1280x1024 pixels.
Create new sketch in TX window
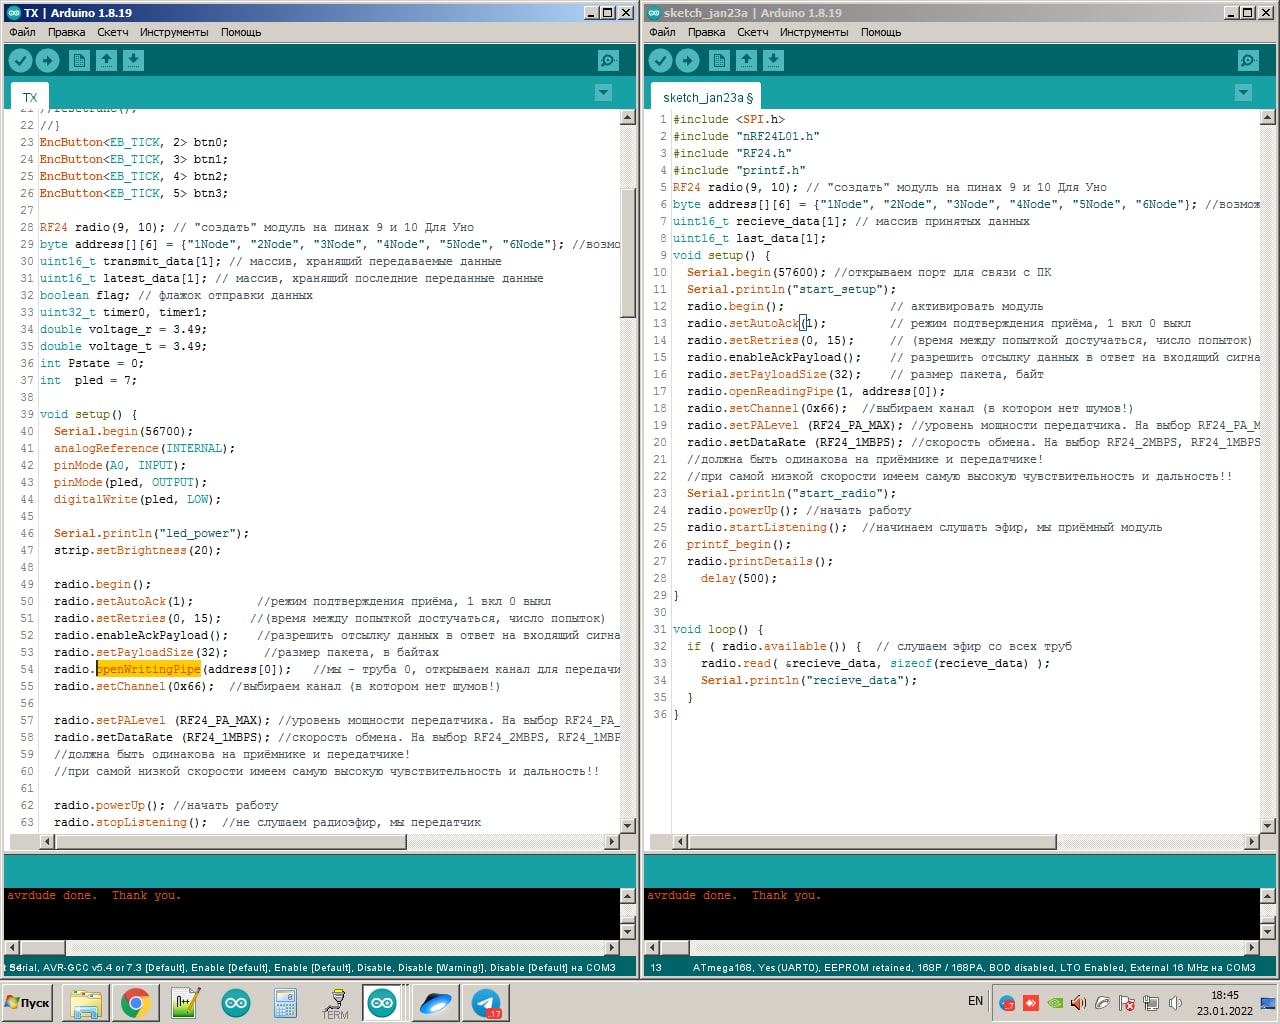(x=79, y=61)
